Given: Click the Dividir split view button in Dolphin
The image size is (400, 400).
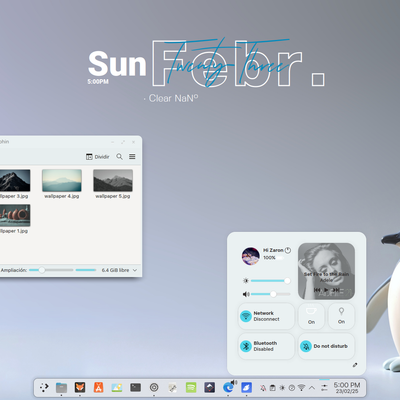Looking at the screenshot, I should [97, 157].
